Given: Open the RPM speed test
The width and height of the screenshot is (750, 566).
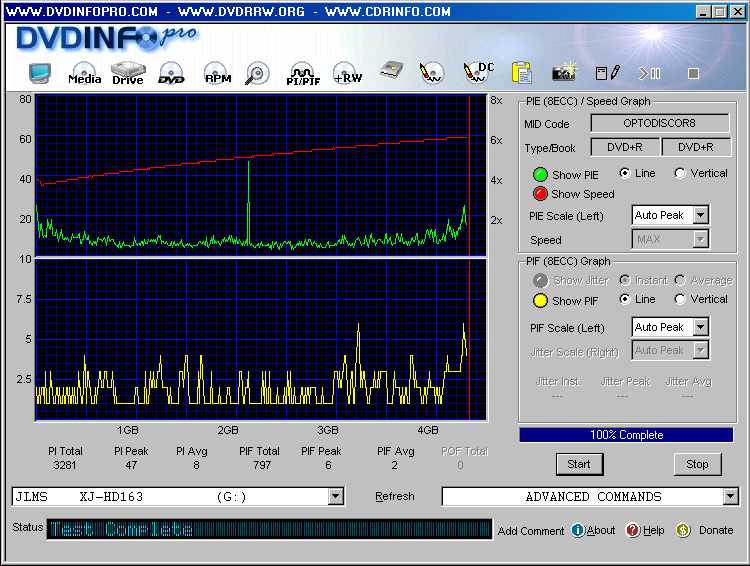Looking at the screenshot, I should tap(218, 73).
